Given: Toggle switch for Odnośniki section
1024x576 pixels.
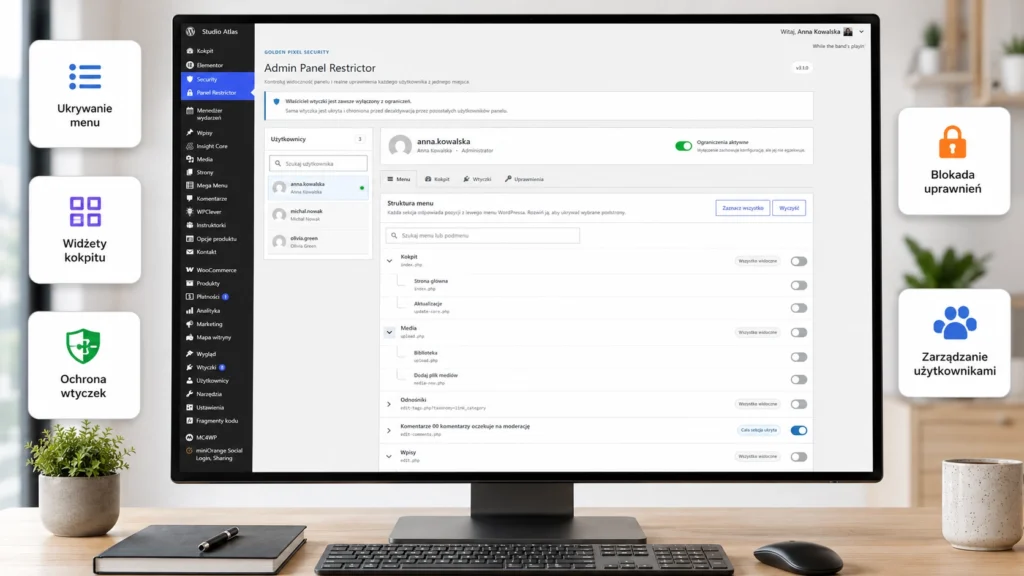Looking at the screenshot, I should point(799,404).
